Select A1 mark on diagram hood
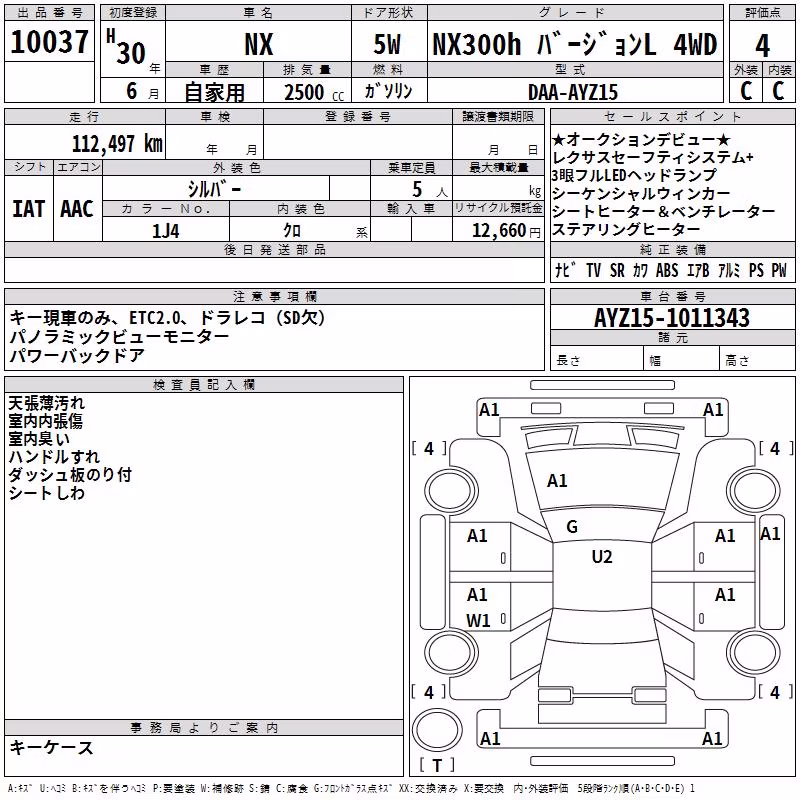 tap(557, 481)
